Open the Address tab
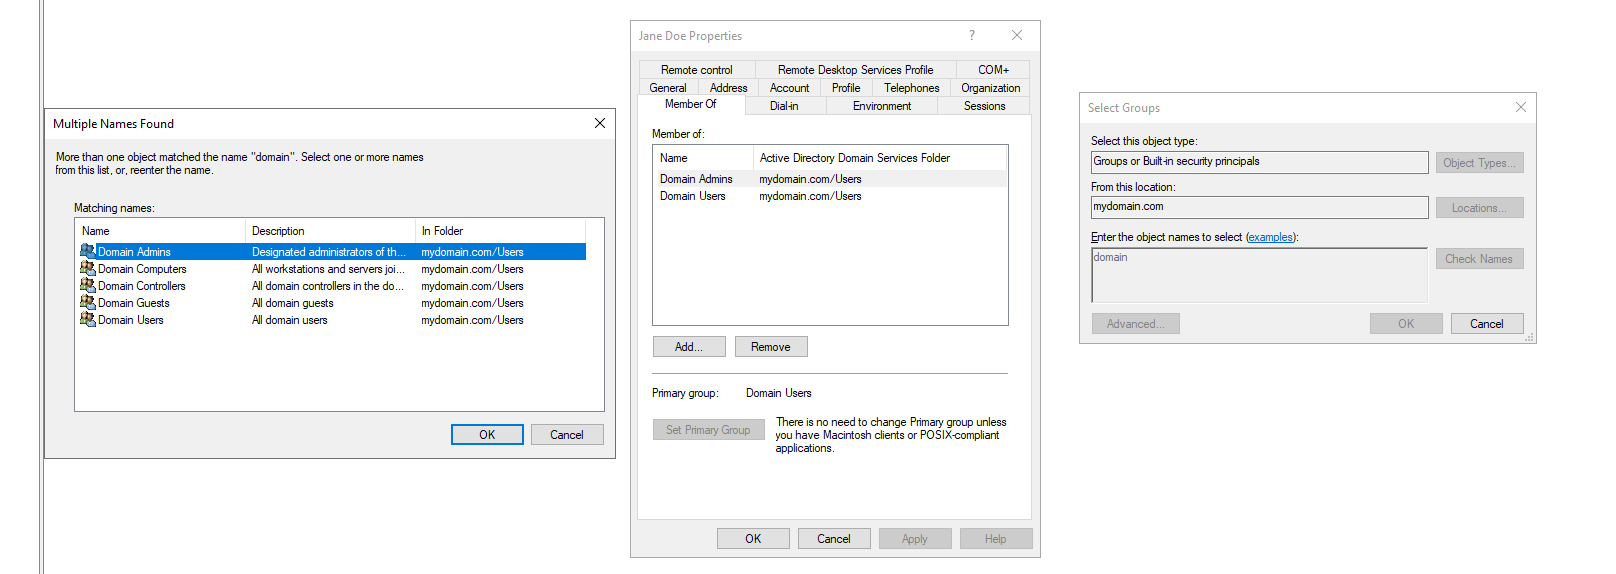 (728, 88)
